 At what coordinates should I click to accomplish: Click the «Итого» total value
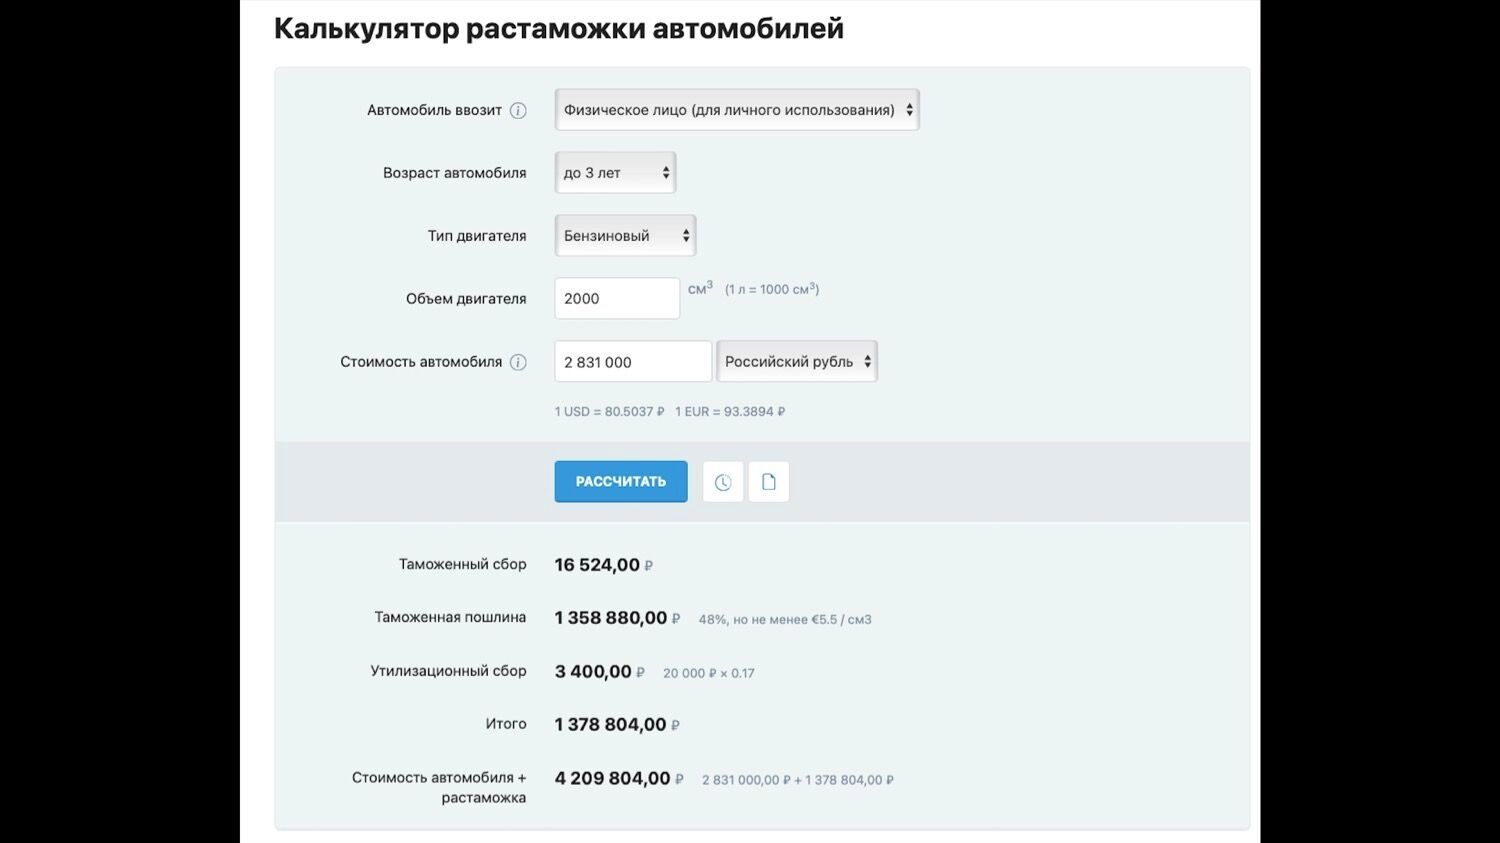(x=615, y=723)
